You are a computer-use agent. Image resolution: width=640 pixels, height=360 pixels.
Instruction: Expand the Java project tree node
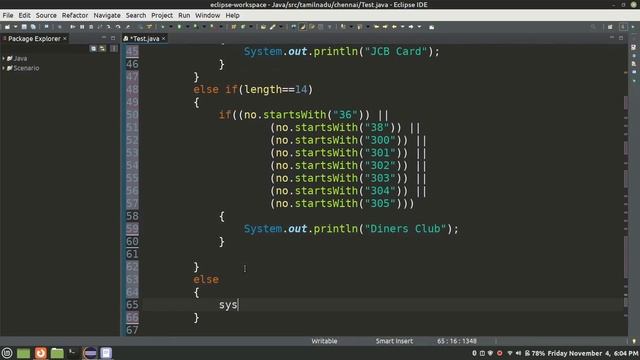pos(4,58)
